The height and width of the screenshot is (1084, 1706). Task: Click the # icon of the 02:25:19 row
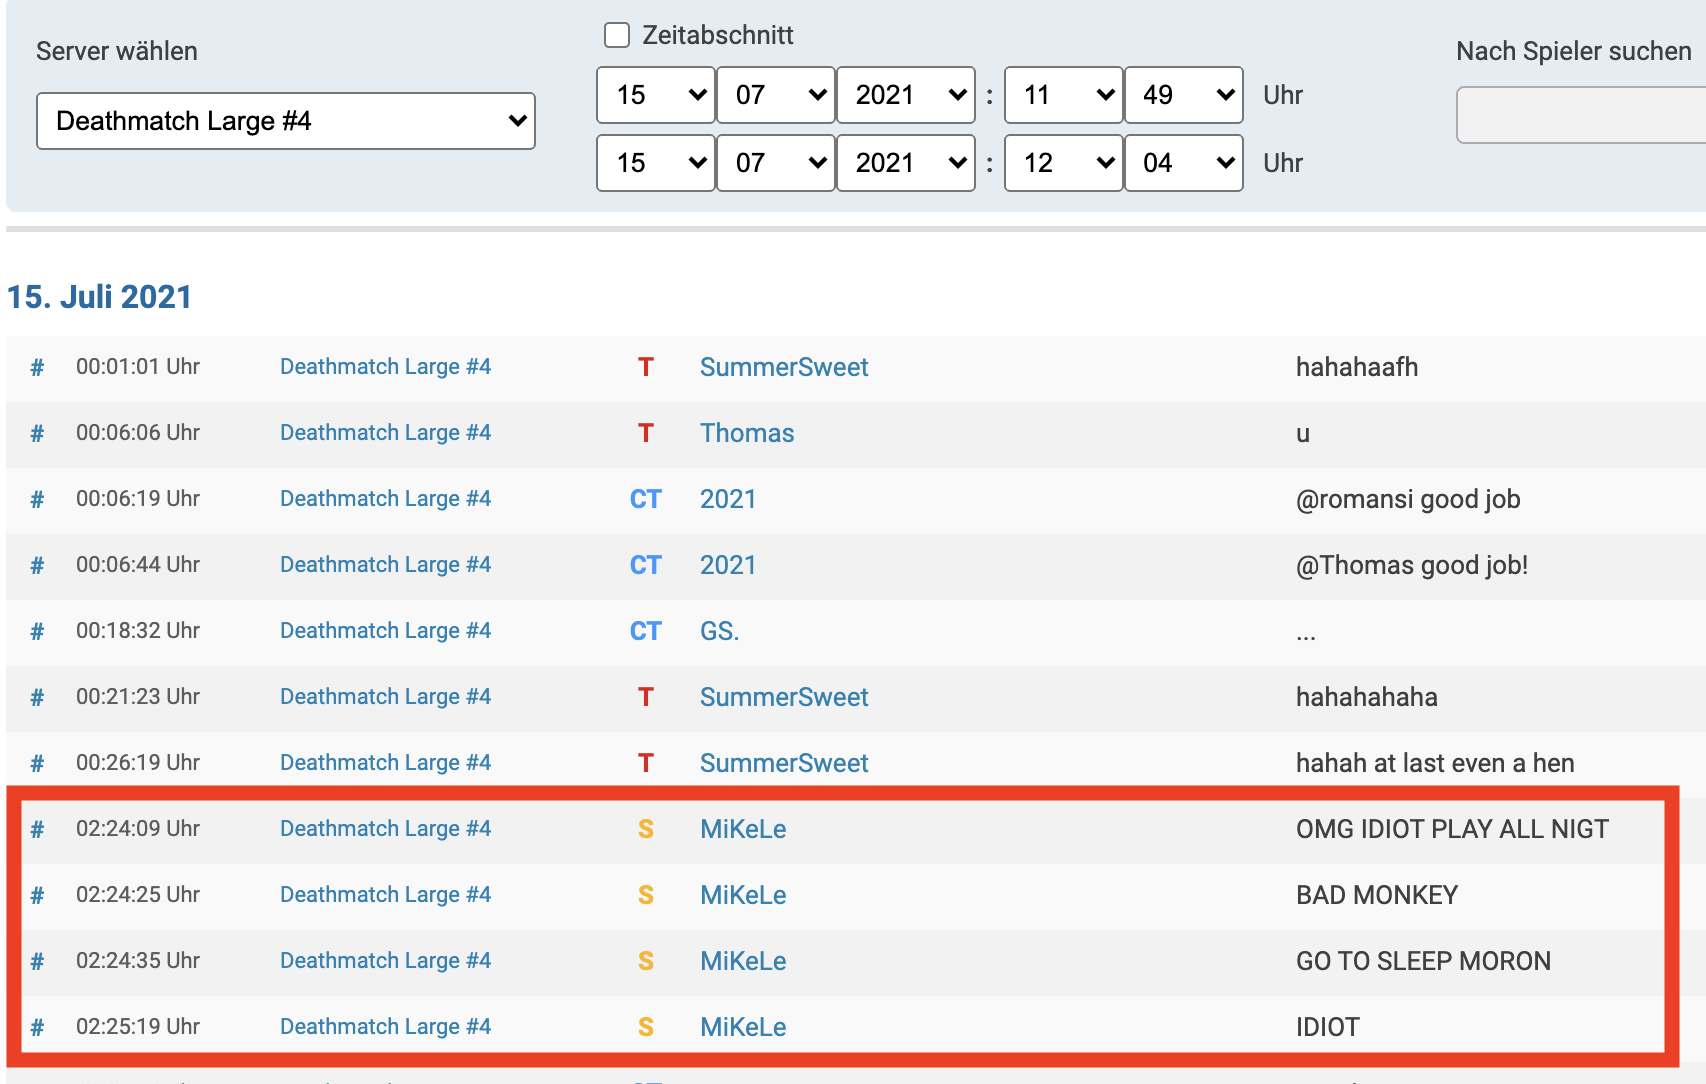(37, 1028)
